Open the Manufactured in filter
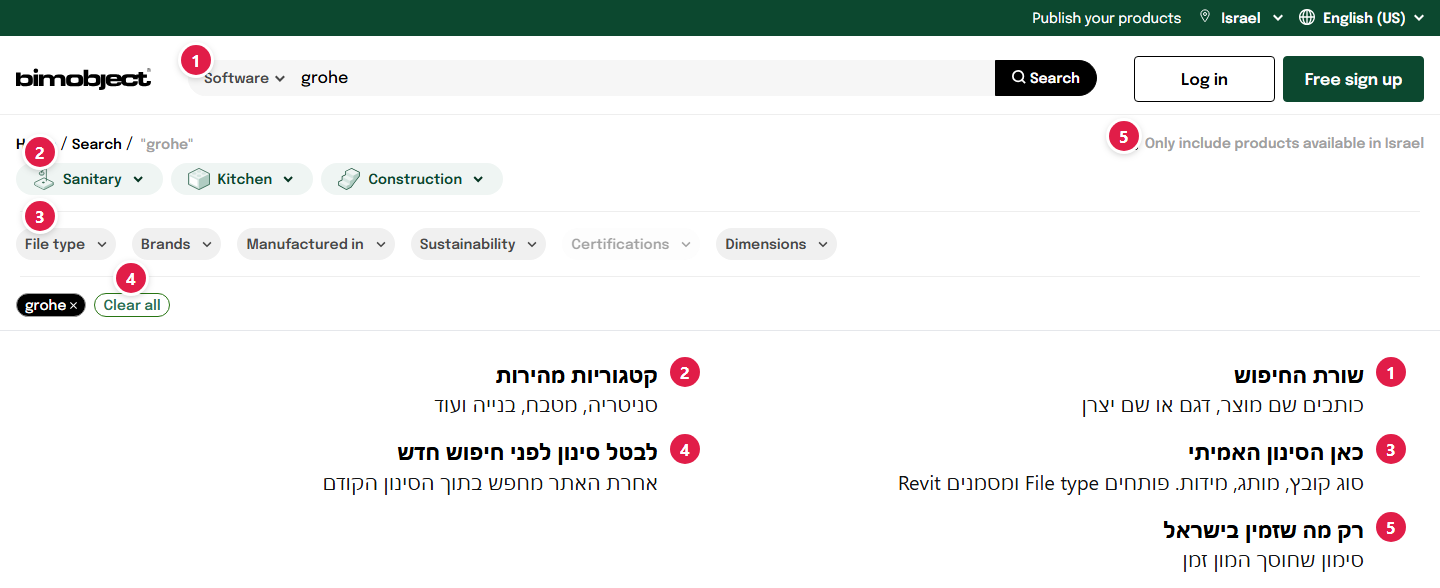1440x588 pixels. point(316,244)
